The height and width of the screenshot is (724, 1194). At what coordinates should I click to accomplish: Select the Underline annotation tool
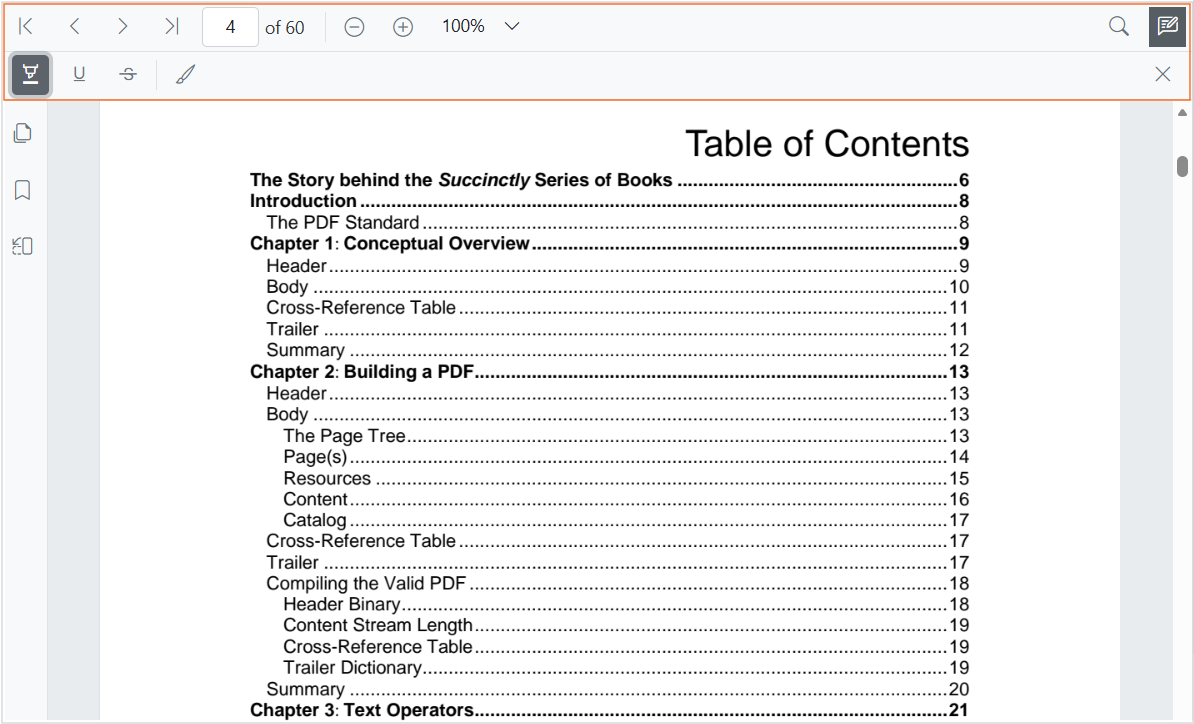(78, 74)
